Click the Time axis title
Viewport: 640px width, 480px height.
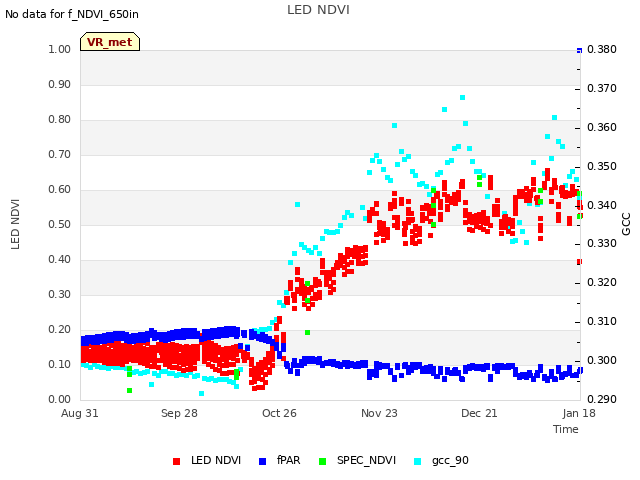tap(566, 429)
